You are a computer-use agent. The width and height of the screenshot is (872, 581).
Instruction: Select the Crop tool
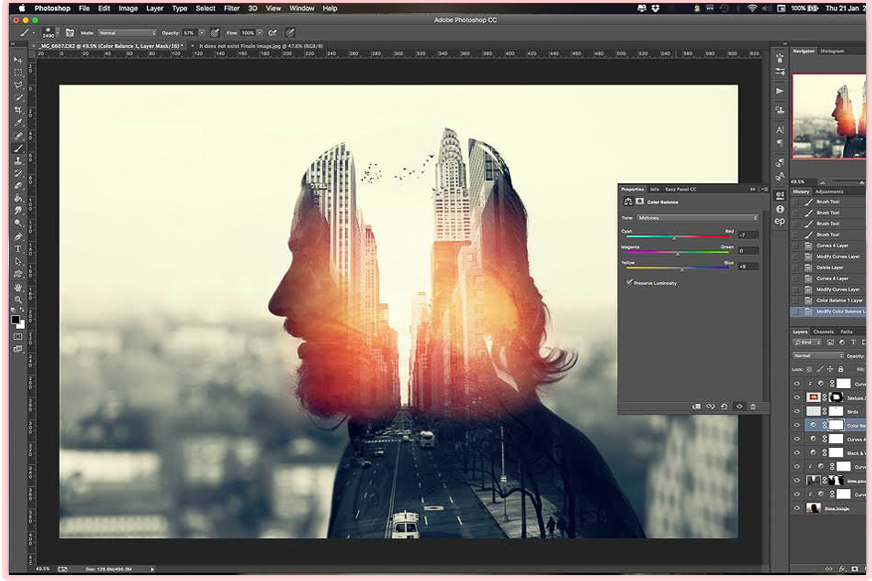coord(18,111)
